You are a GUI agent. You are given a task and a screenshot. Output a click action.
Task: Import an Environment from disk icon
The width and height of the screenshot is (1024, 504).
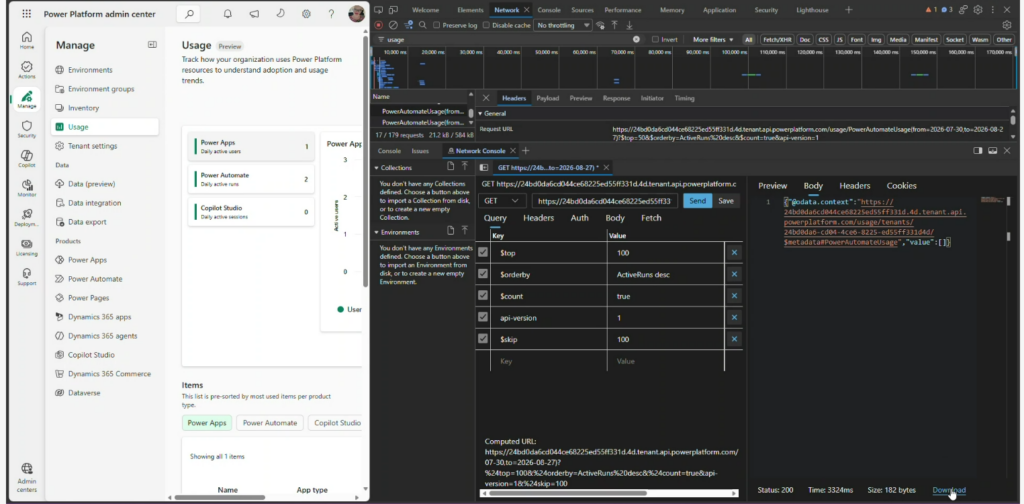[465, 231]
